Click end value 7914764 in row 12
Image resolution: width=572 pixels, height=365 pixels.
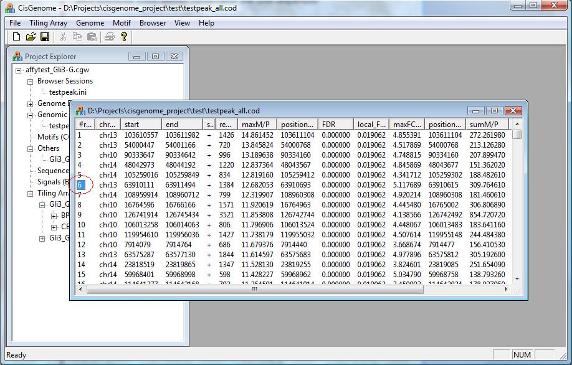178,244
